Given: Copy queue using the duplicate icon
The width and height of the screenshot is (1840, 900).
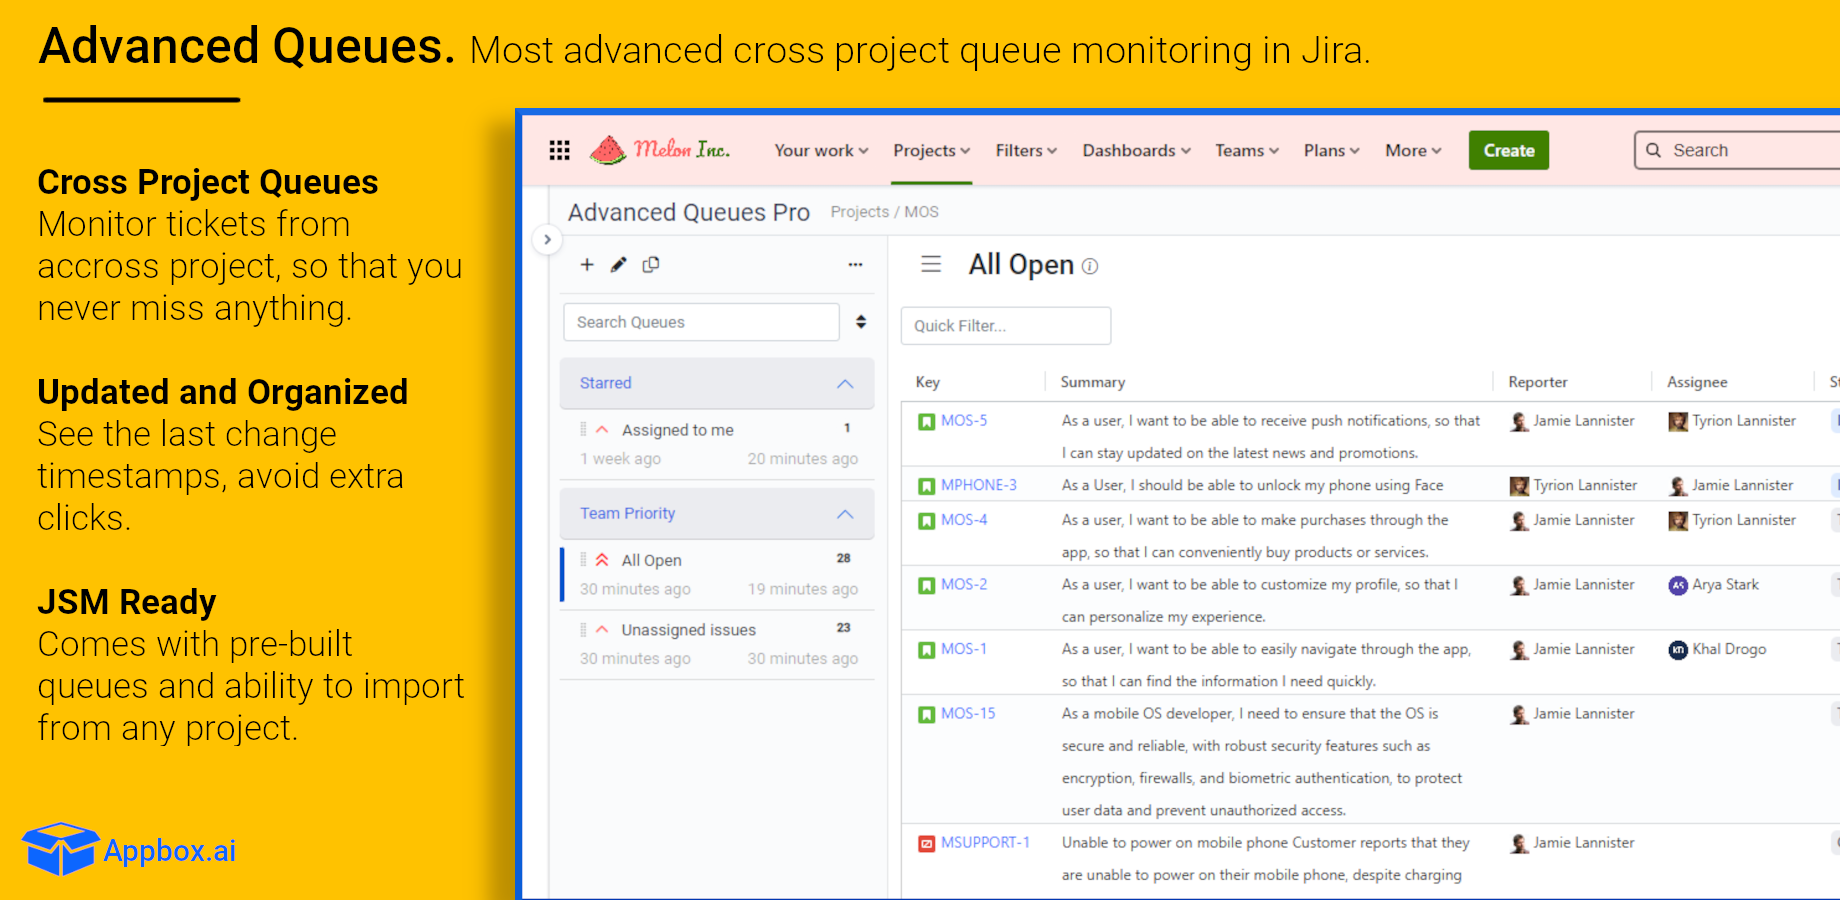Looking at the screenshot, I should coord(651,265).
